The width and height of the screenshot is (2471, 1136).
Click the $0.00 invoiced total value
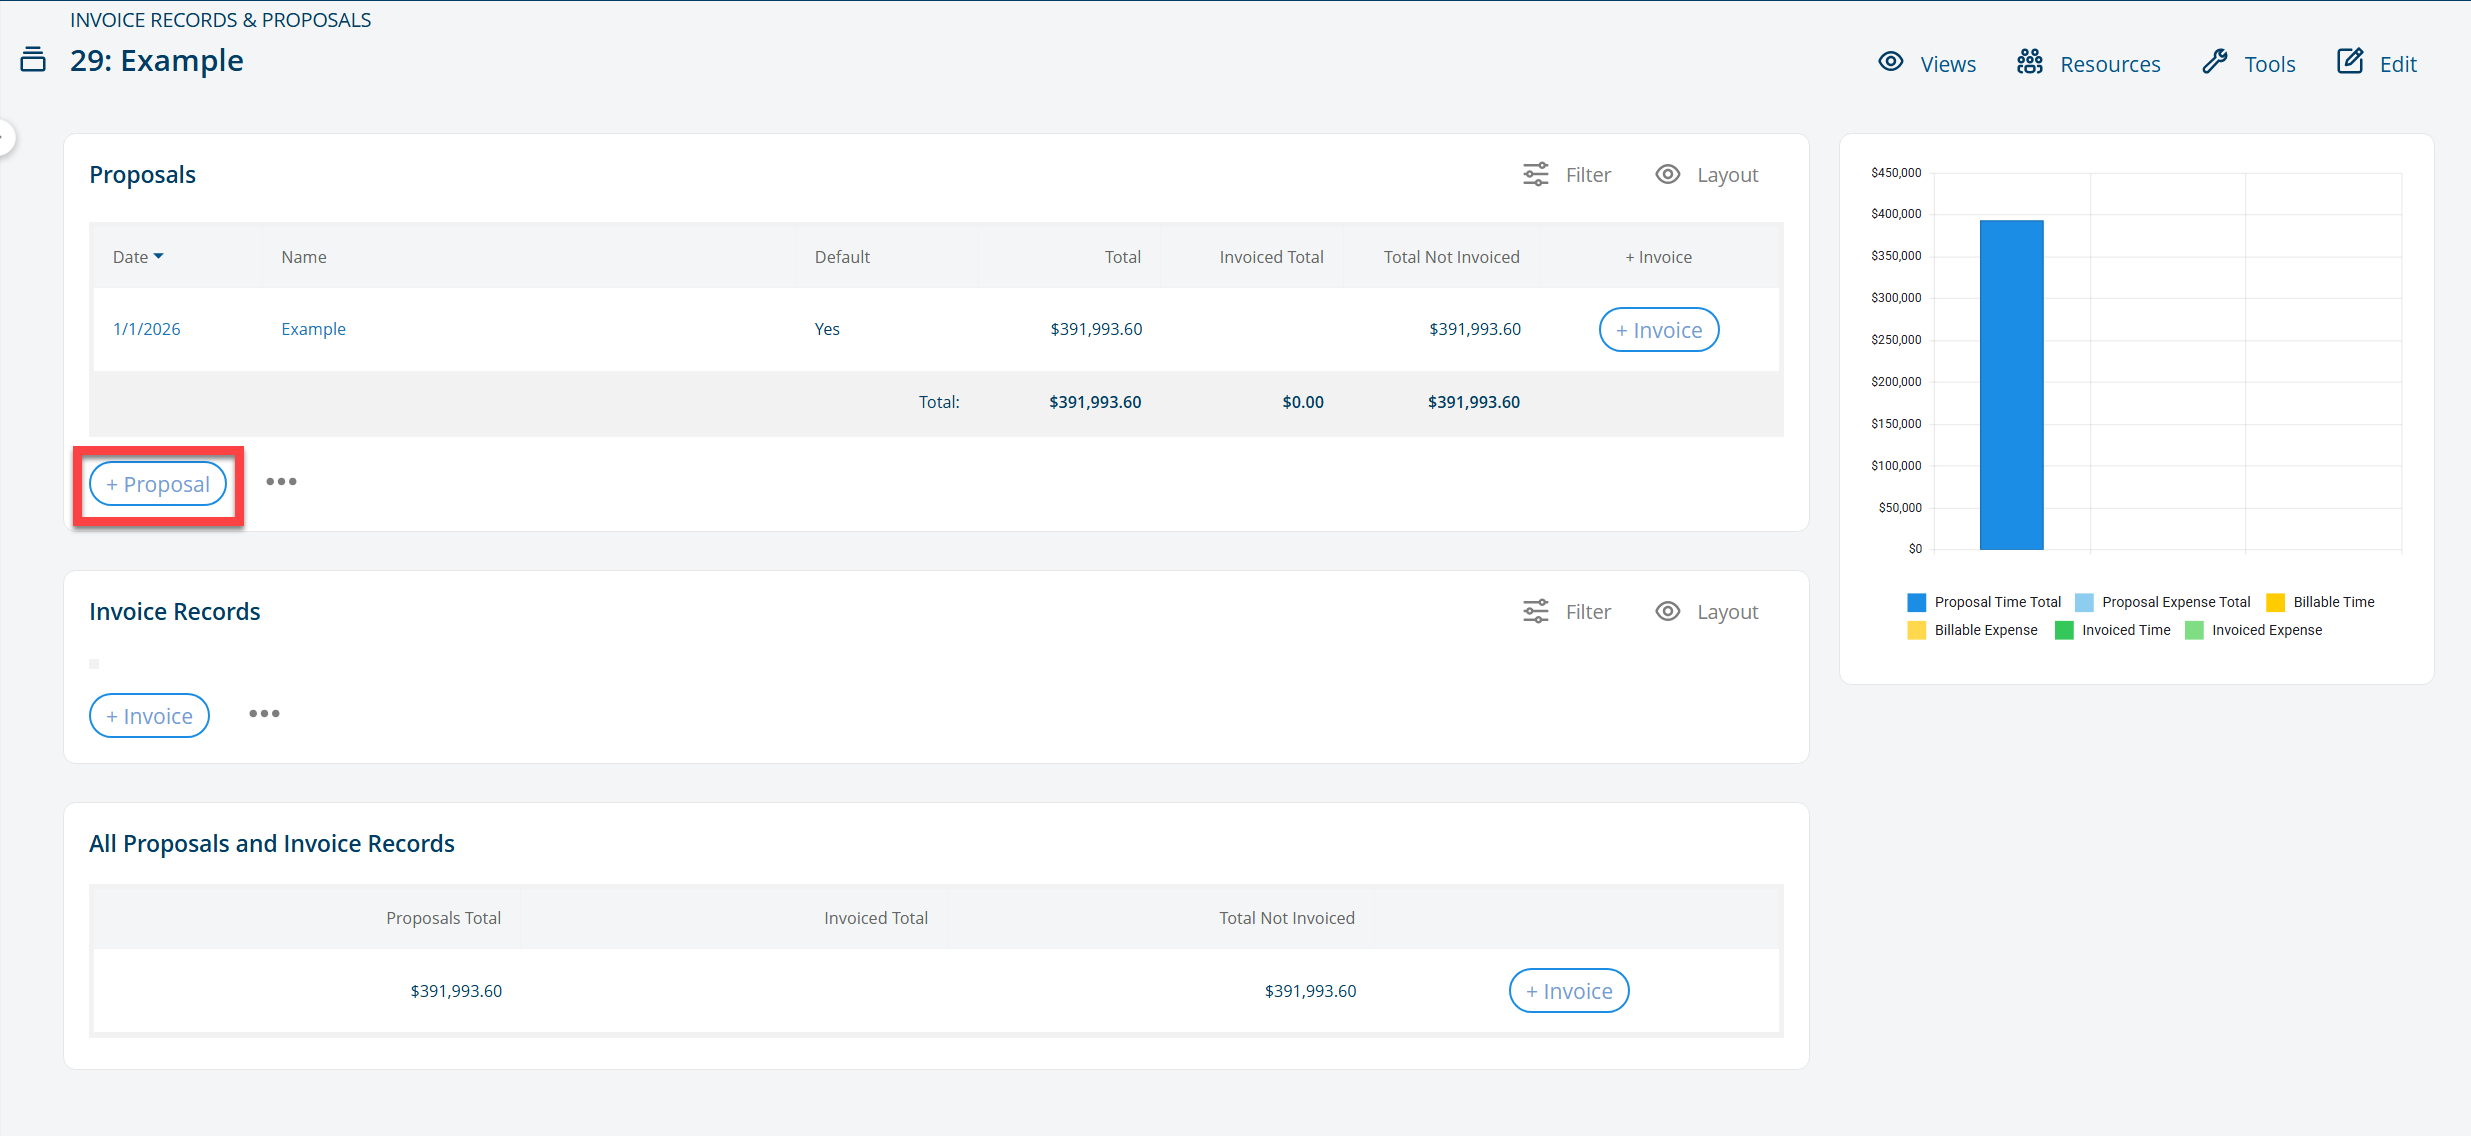[1303, 402]
